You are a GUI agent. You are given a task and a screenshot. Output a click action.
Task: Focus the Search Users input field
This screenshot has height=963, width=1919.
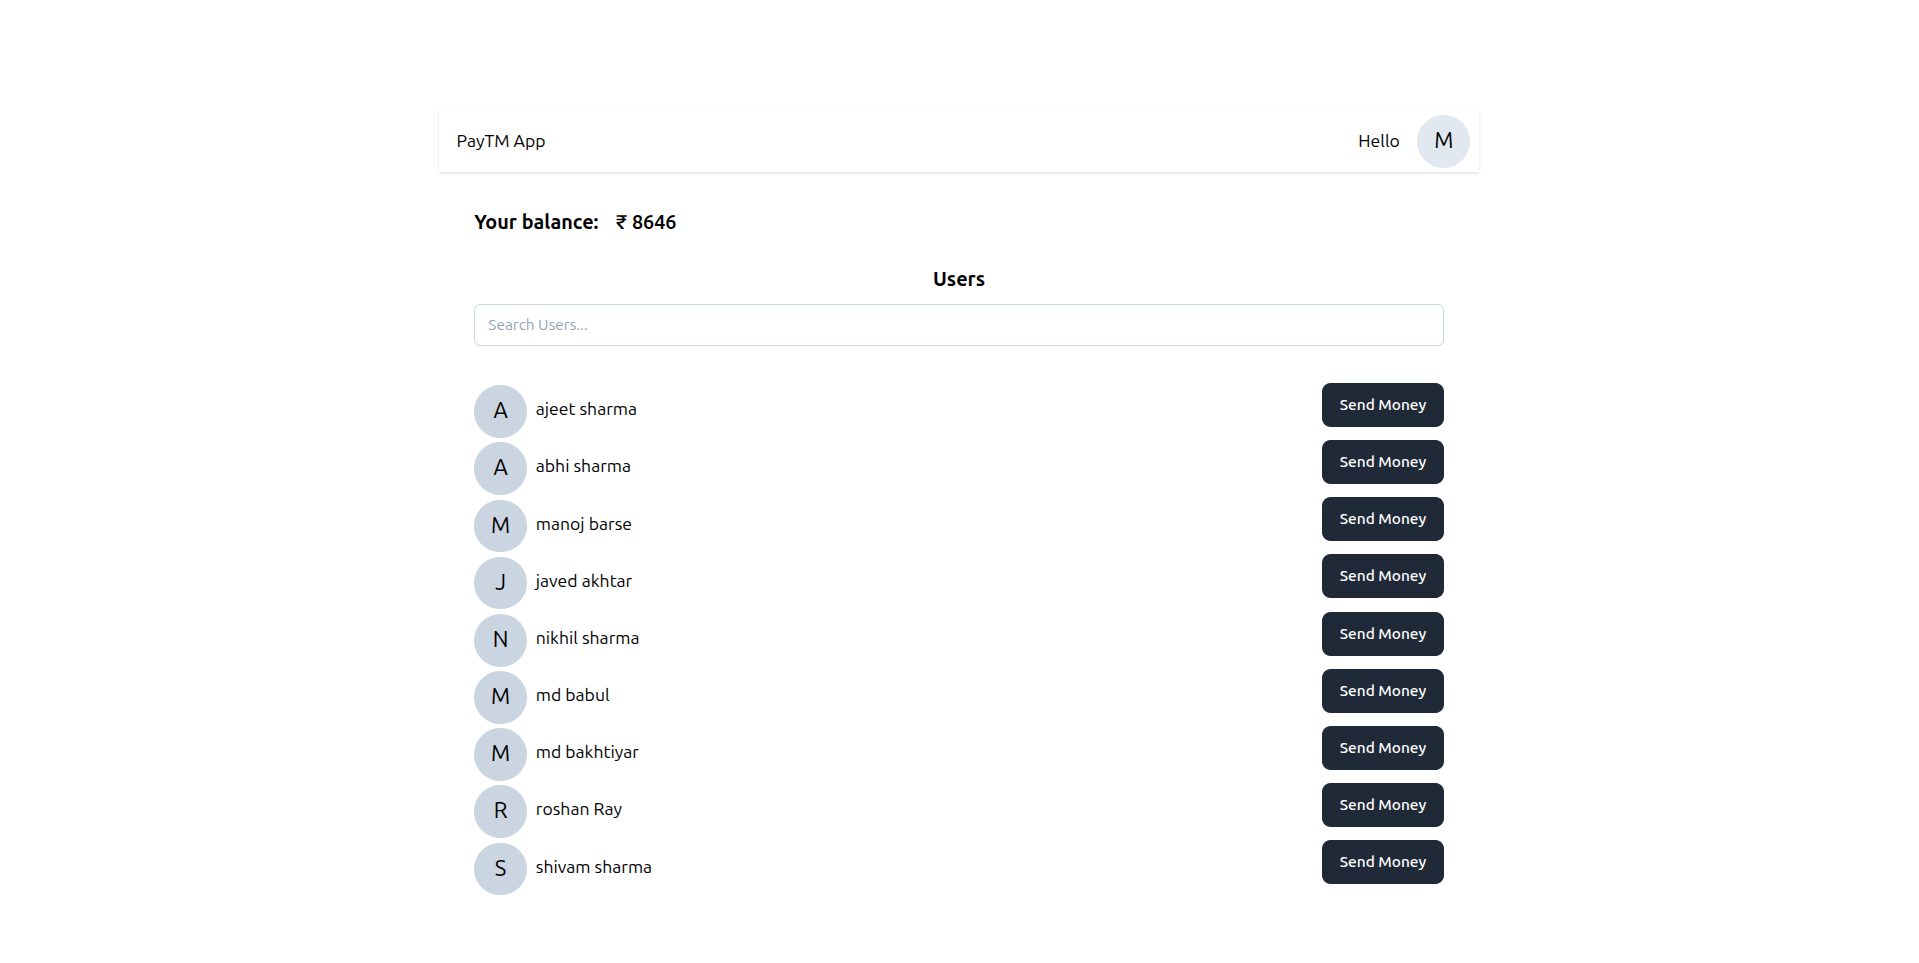(x=958, y=325)
